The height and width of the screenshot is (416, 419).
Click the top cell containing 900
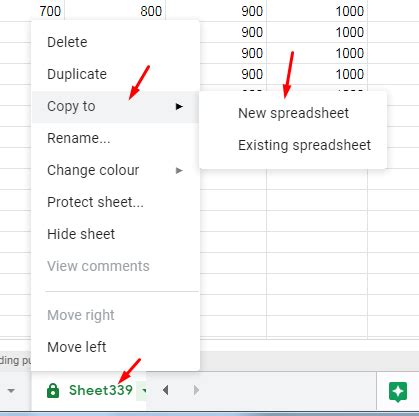(x=216, y=11)
